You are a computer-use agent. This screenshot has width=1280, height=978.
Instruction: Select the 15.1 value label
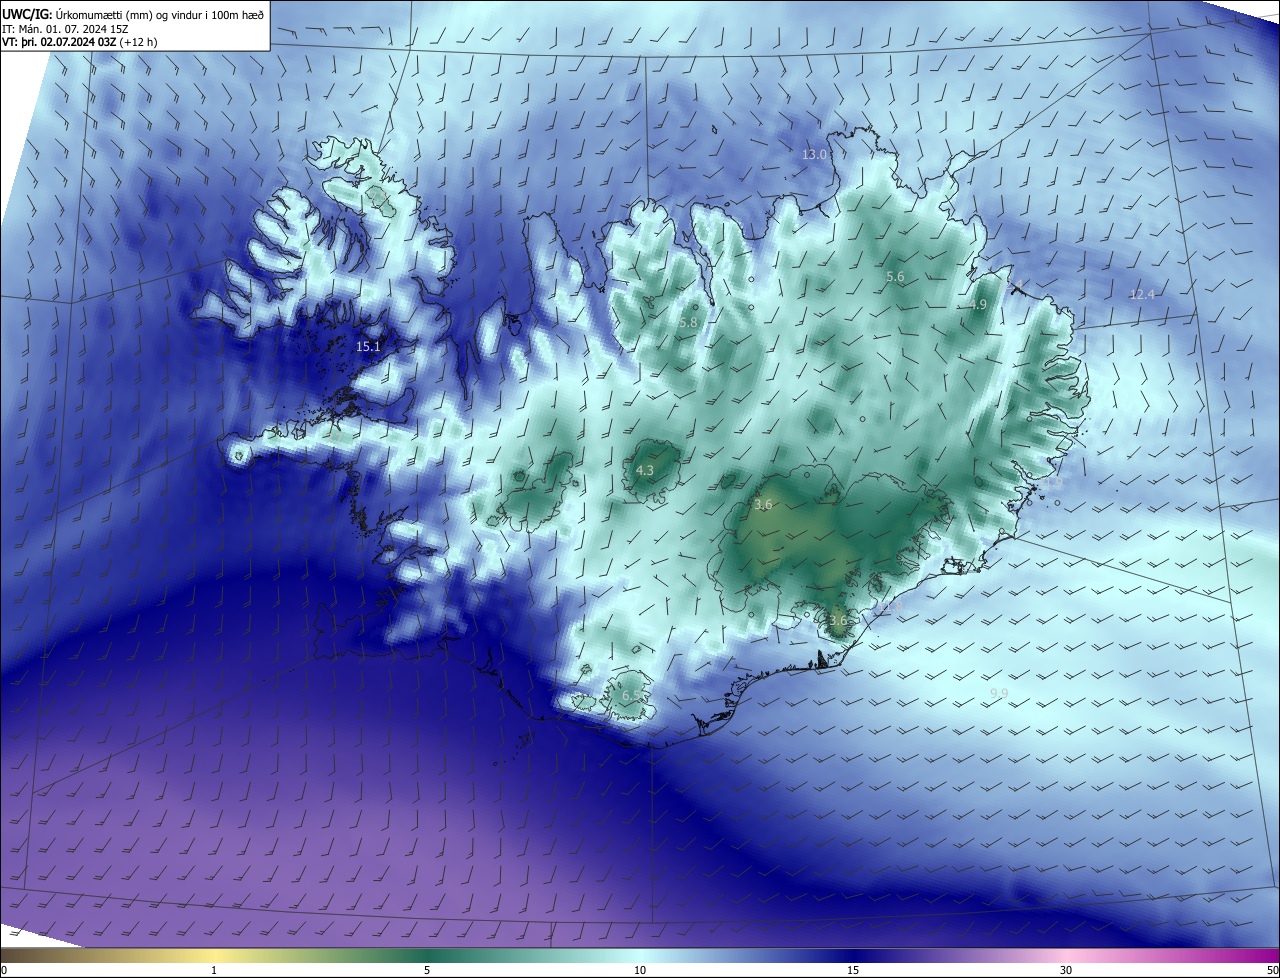pos(369,346)
